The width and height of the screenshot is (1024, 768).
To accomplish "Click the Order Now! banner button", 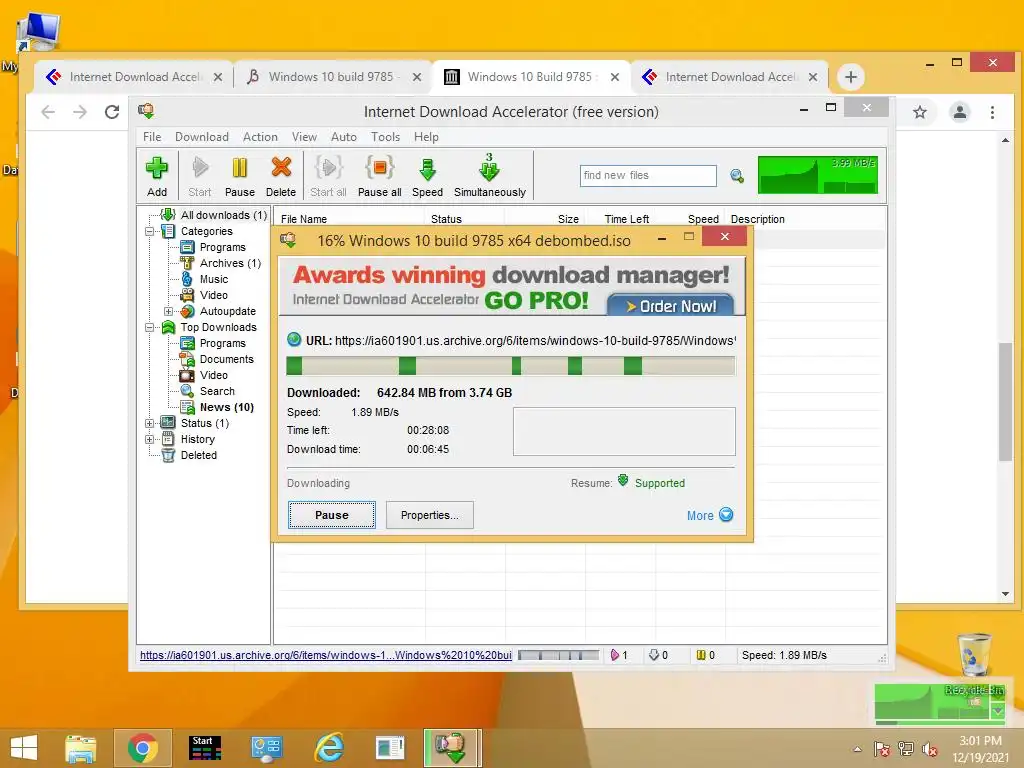I will pos(671,306).
